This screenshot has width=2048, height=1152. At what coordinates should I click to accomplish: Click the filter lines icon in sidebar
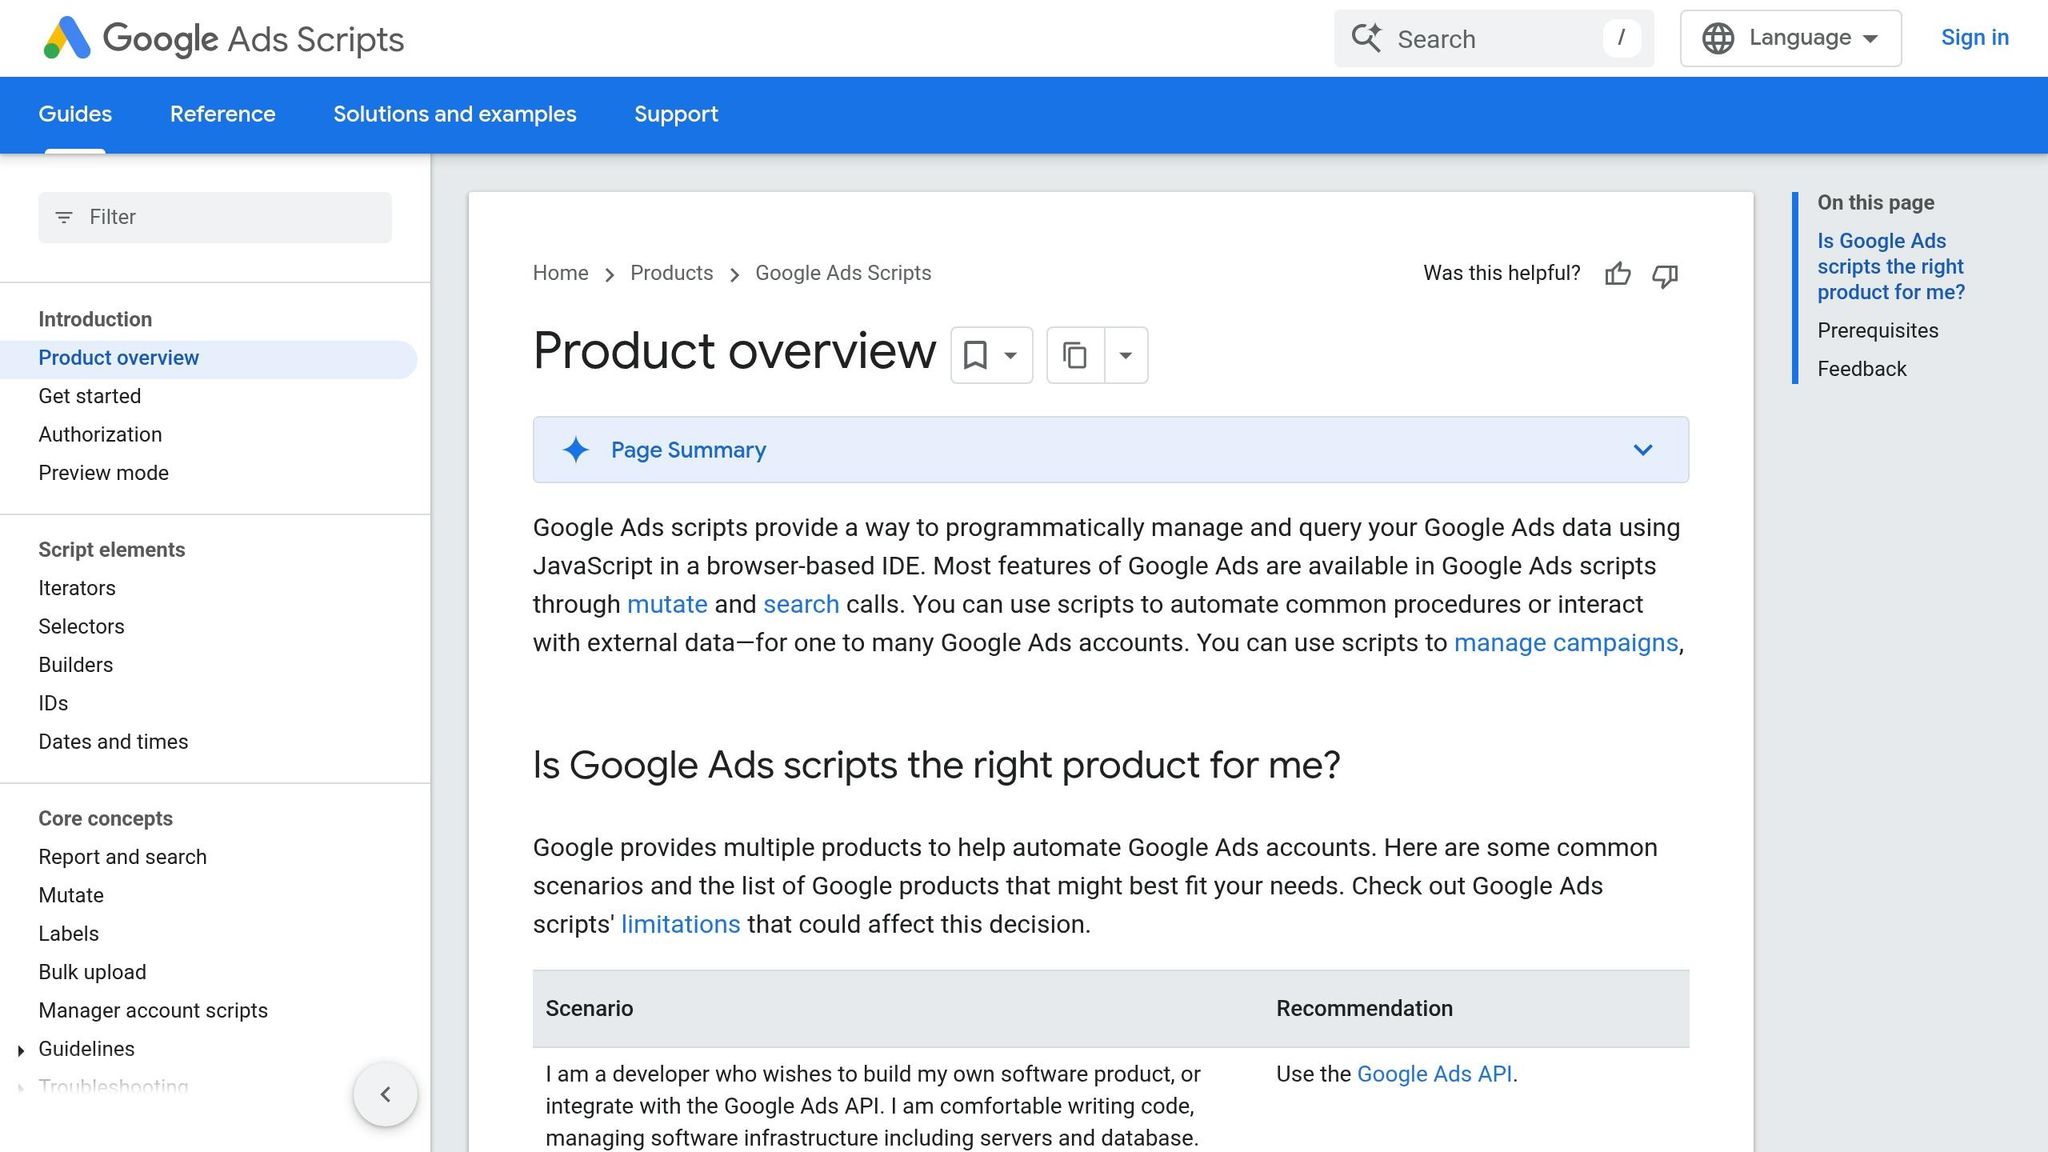coord(64,217)
